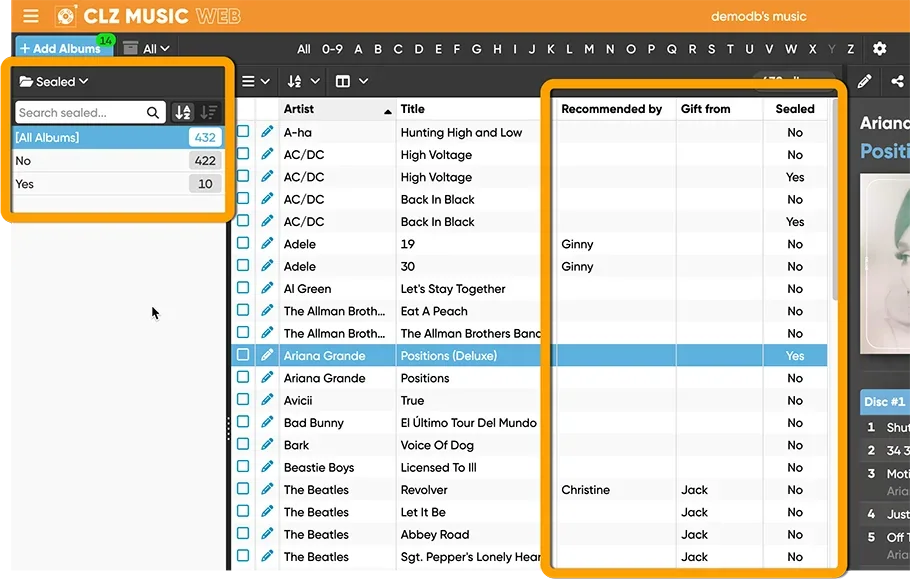Click the Search sealed input field
The height and width of the screenshot is (579, 910).
click(81, 113)
